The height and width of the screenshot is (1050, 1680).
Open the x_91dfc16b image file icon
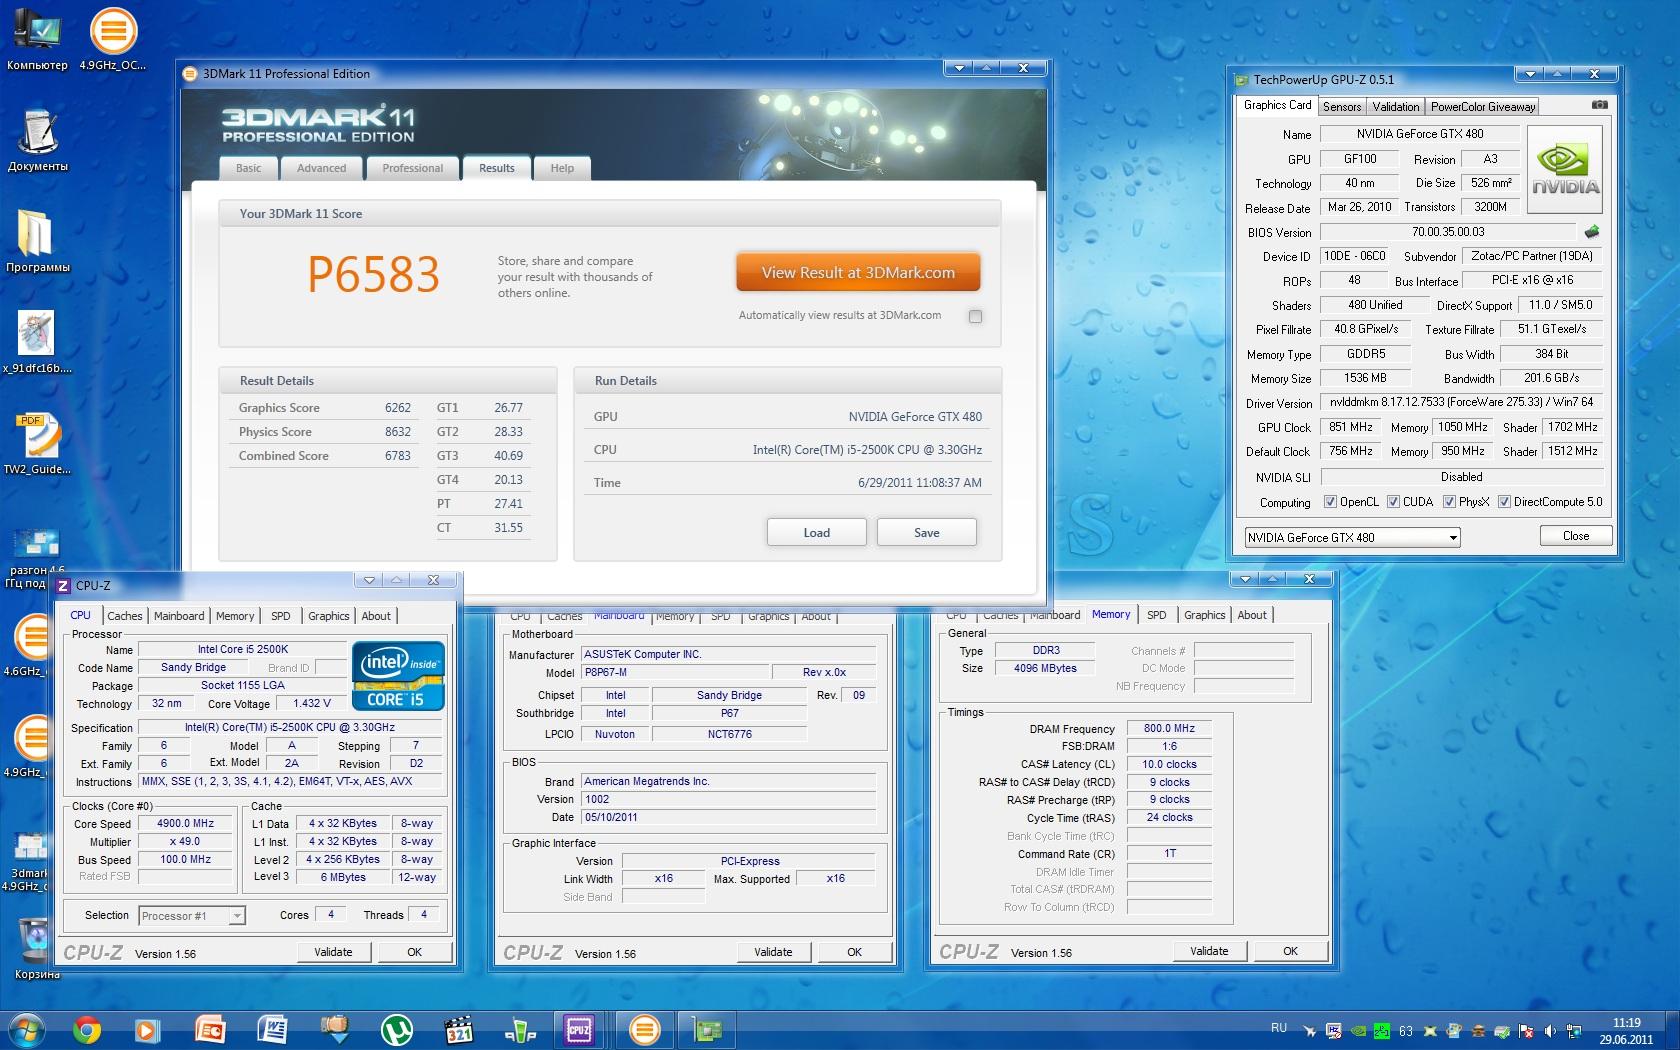(x=37, y=342)
